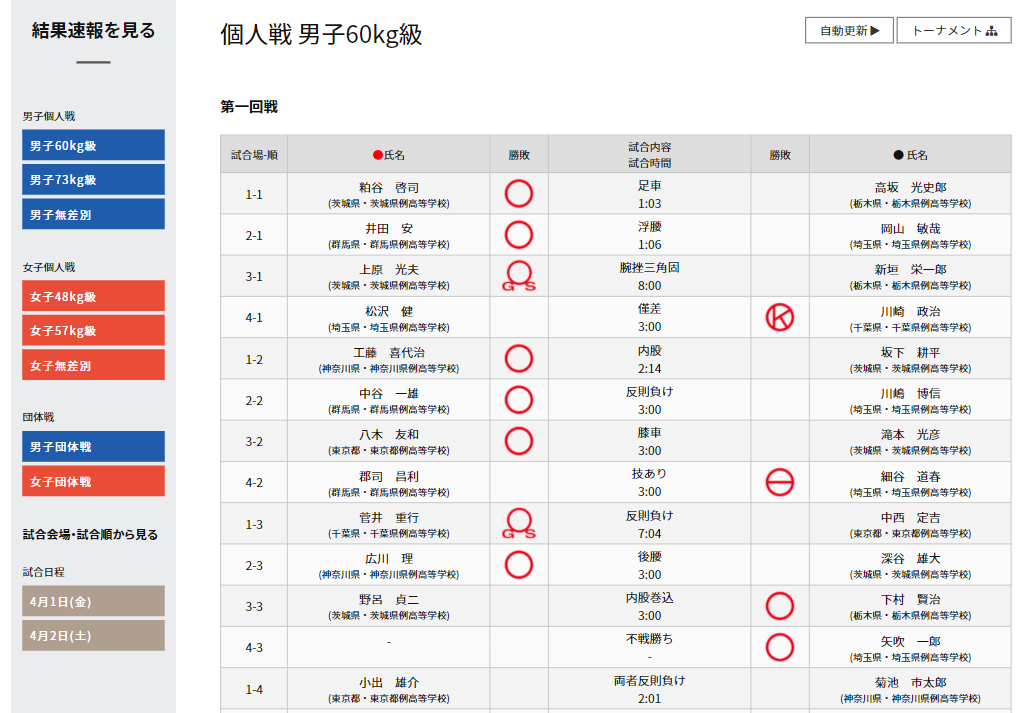Image resolution: width=1023 pixels, height=713 pixels.
Task: Select 男子60kg級 in the sidebar
Action: pyautogui.click(x=93, y=145)
